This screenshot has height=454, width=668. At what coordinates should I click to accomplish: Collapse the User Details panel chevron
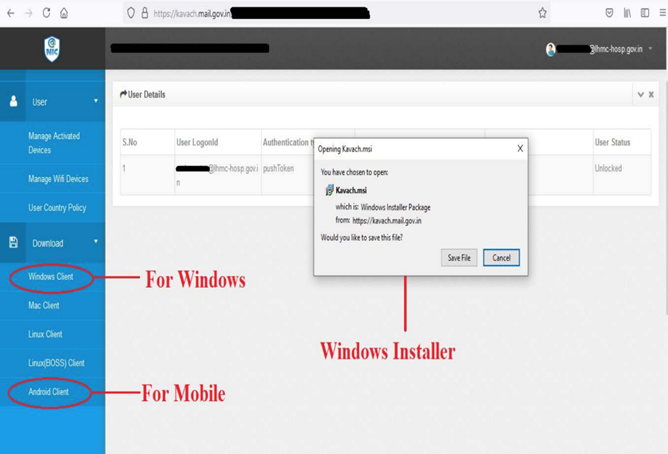coord(640,95)
